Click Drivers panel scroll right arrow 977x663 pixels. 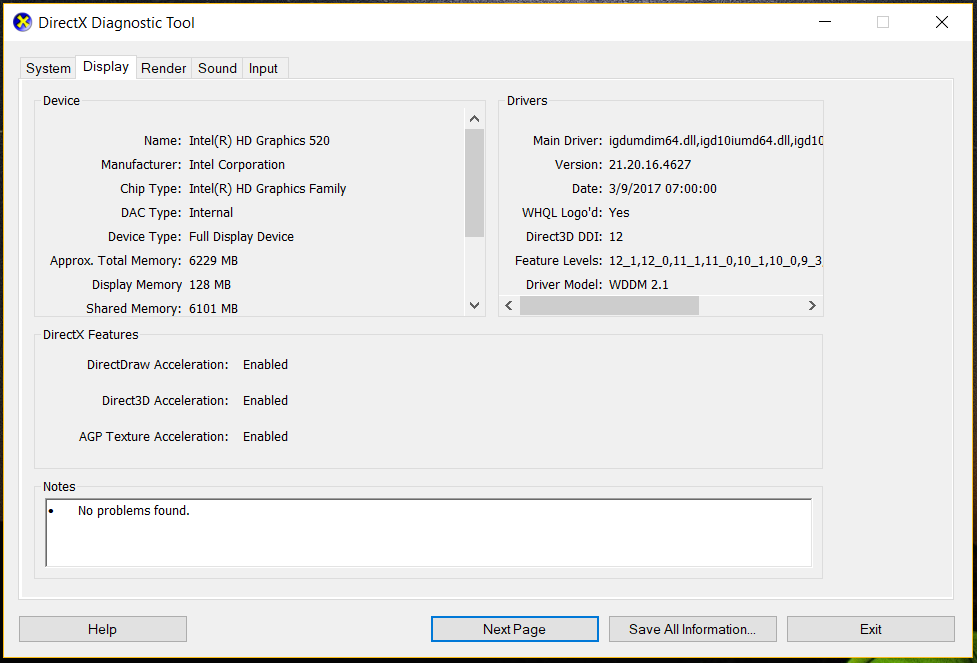[x=812, y=305]
